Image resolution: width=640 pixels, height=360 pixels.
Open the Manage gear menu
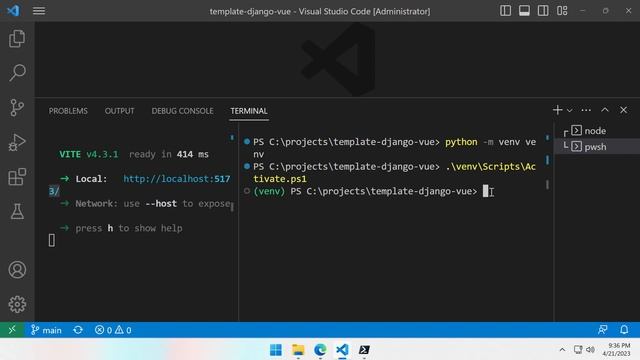[x=17, y=304]
